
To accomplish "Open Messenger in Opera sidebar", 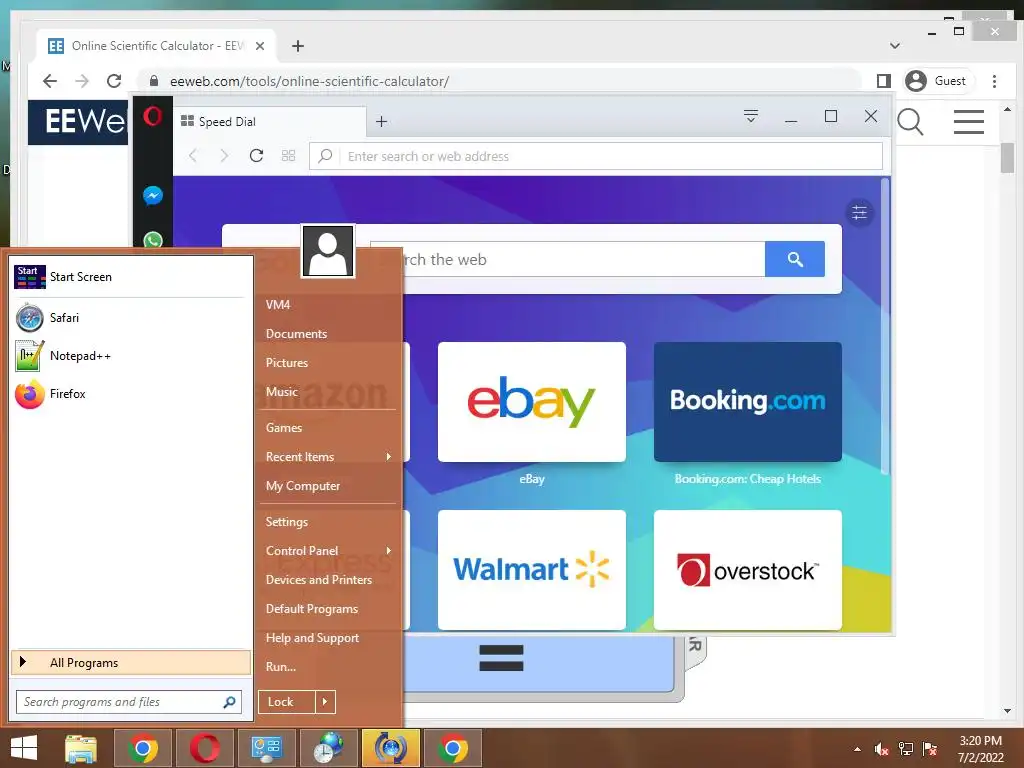I will 153,195.
